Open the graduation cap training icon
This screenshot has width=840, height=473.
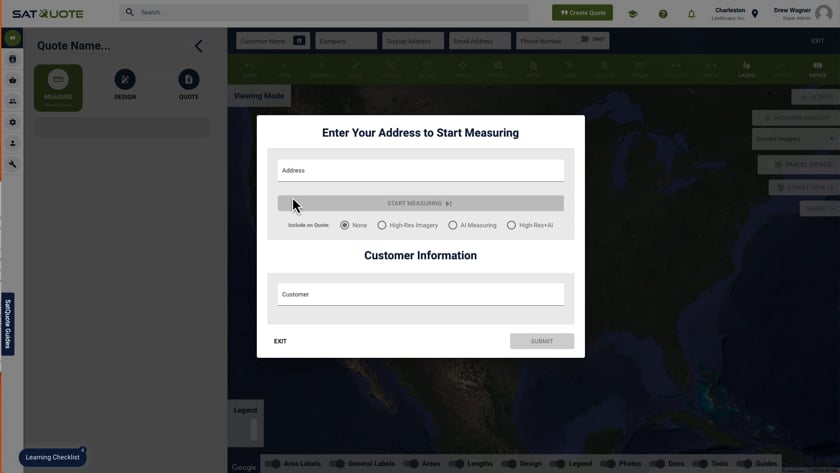(x=633, y=14)
